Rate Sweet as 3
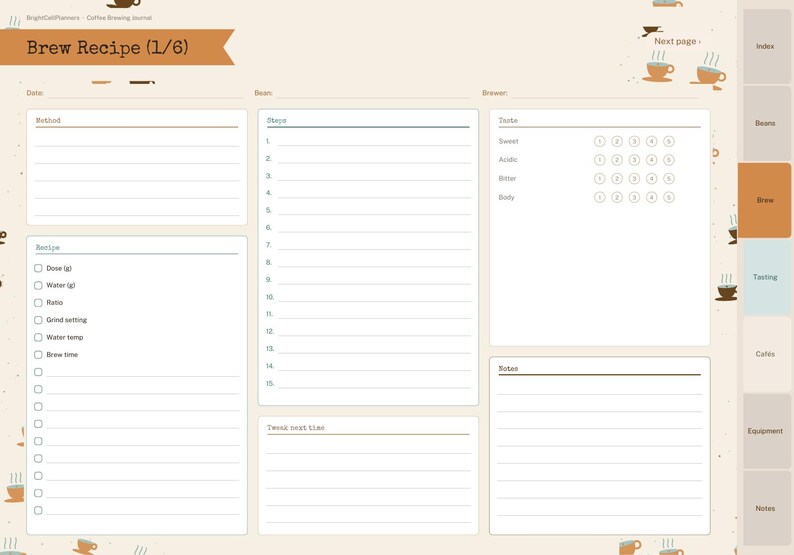The image size is (794, 555). coord(634,141)
